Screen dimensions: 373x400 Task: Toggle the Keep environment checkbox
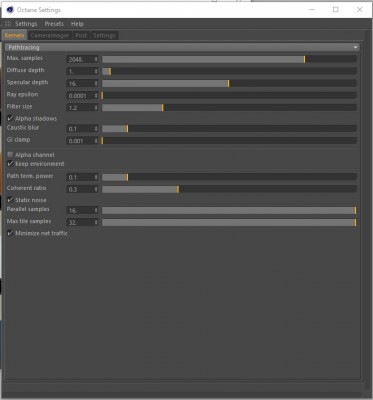(10, 164)
